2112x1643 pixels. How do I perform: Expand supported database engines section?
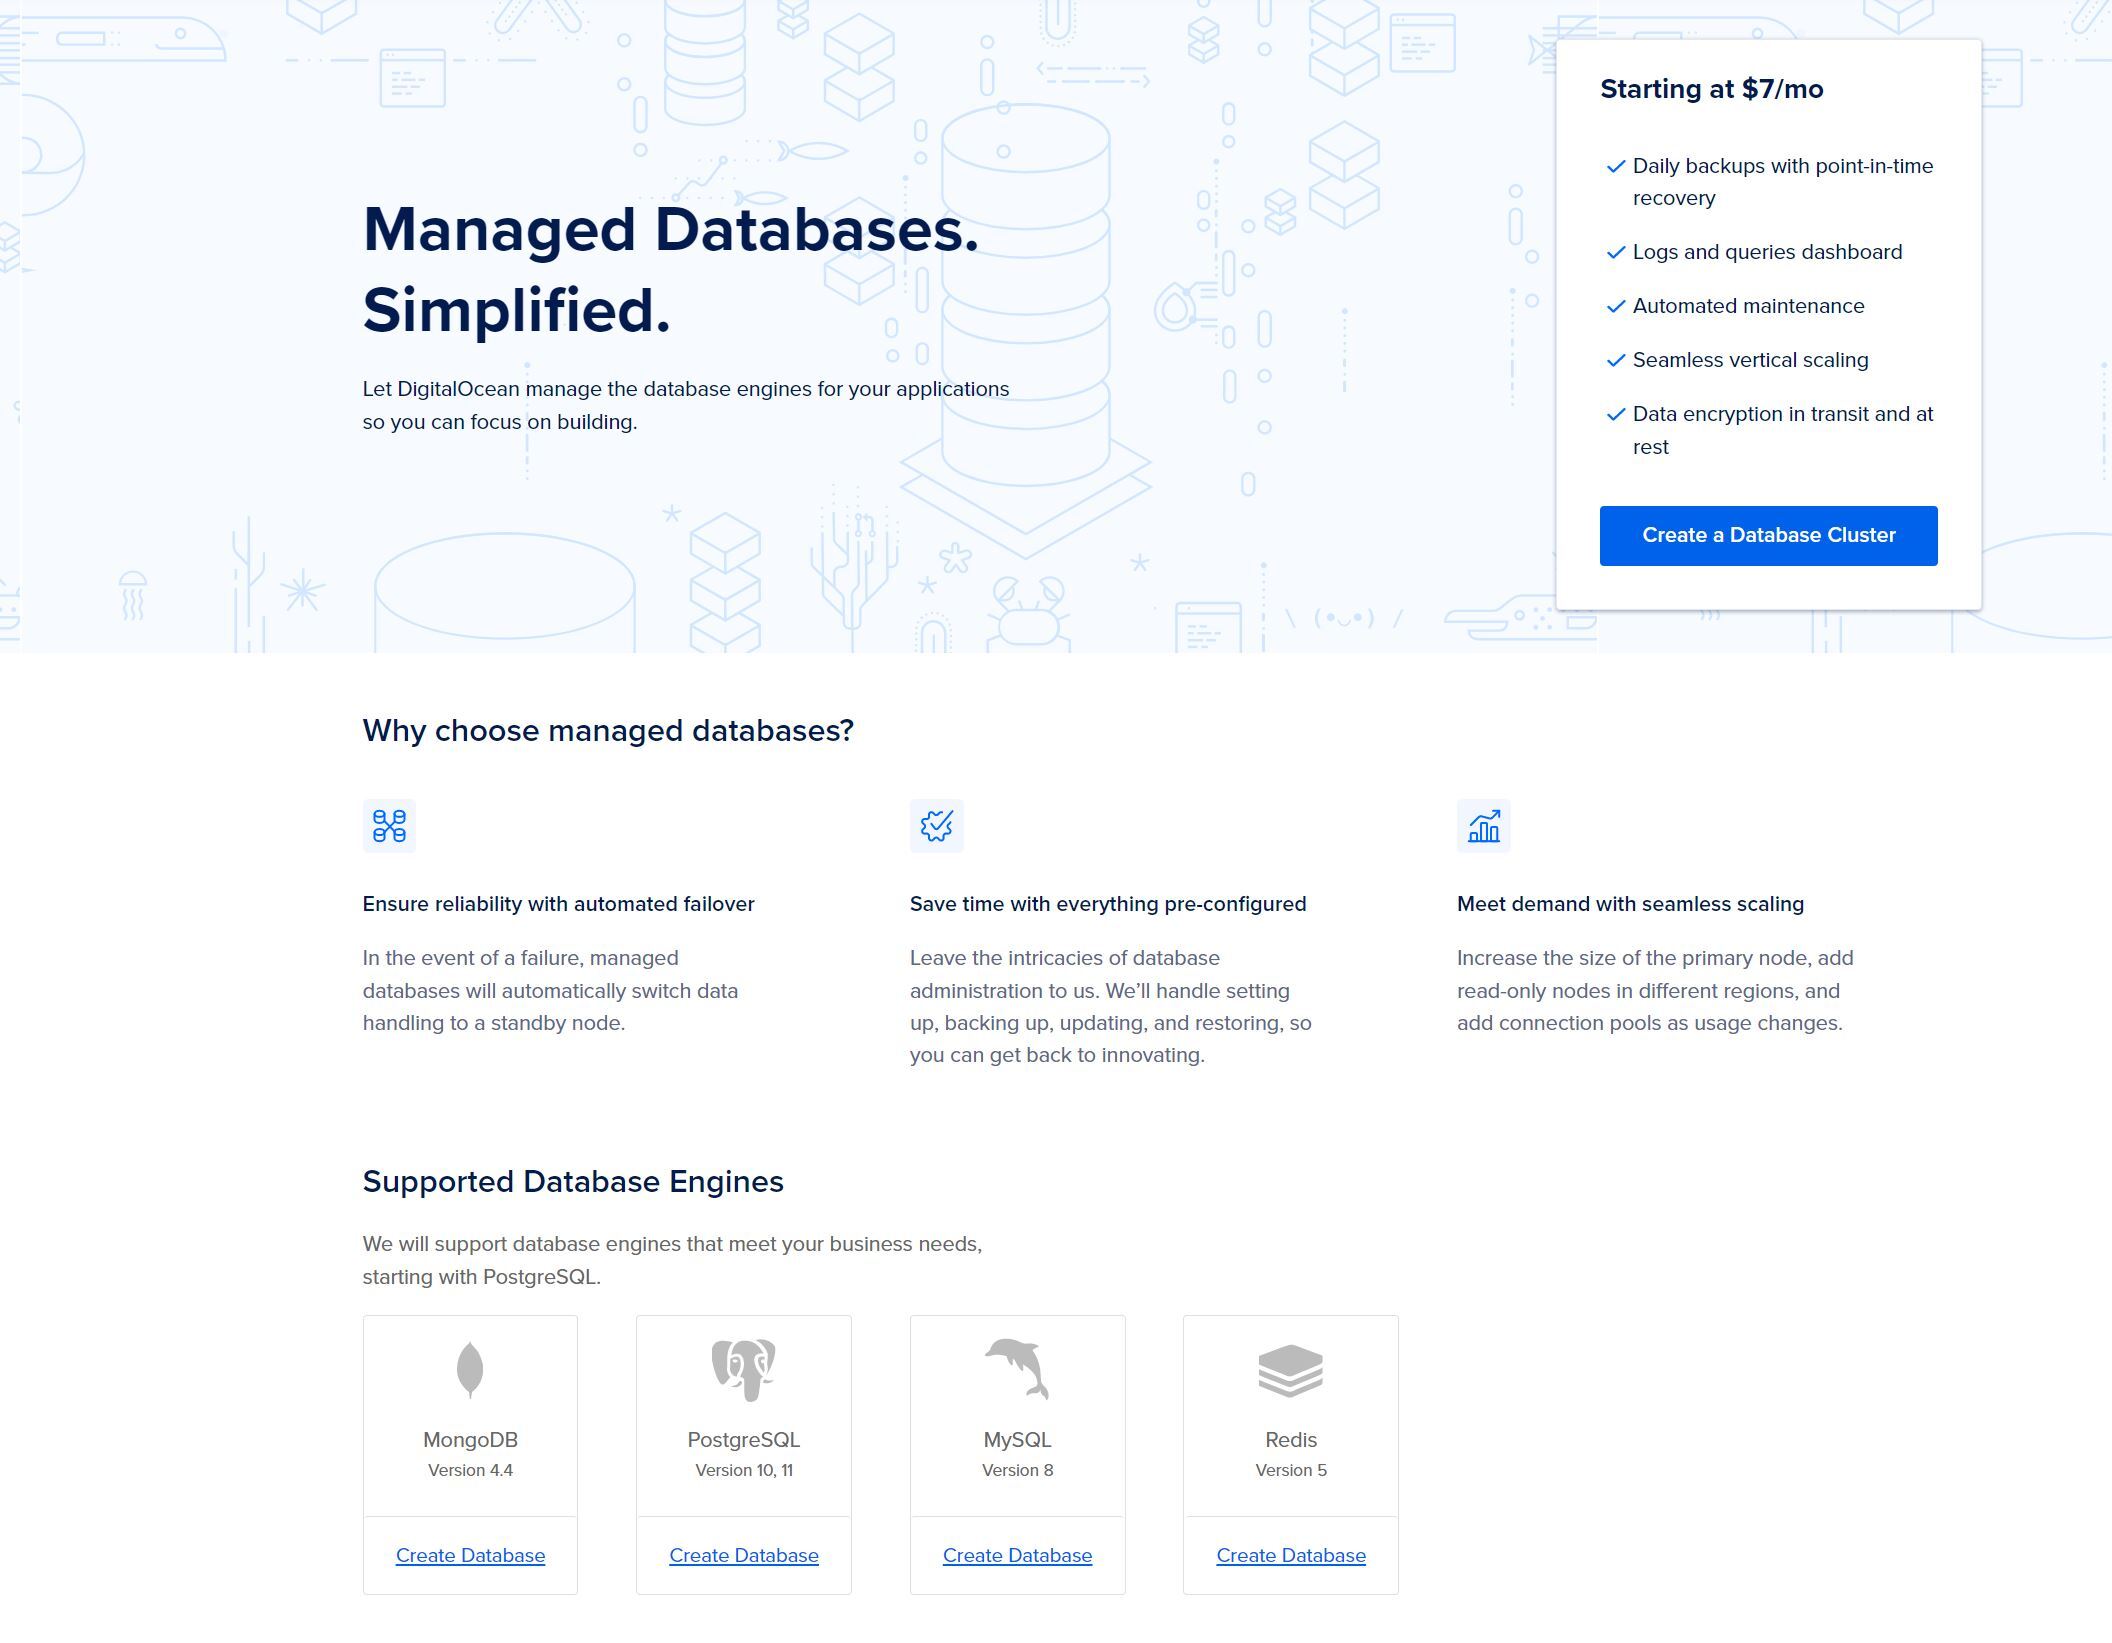[x=573, y=1180]
